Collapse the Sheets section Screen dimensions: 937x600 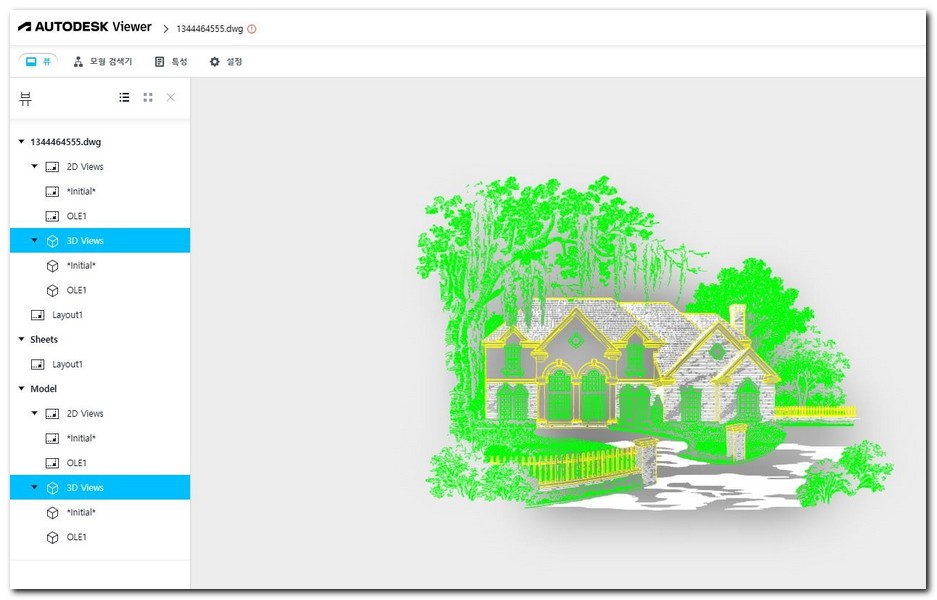click(x=23, y=339)
